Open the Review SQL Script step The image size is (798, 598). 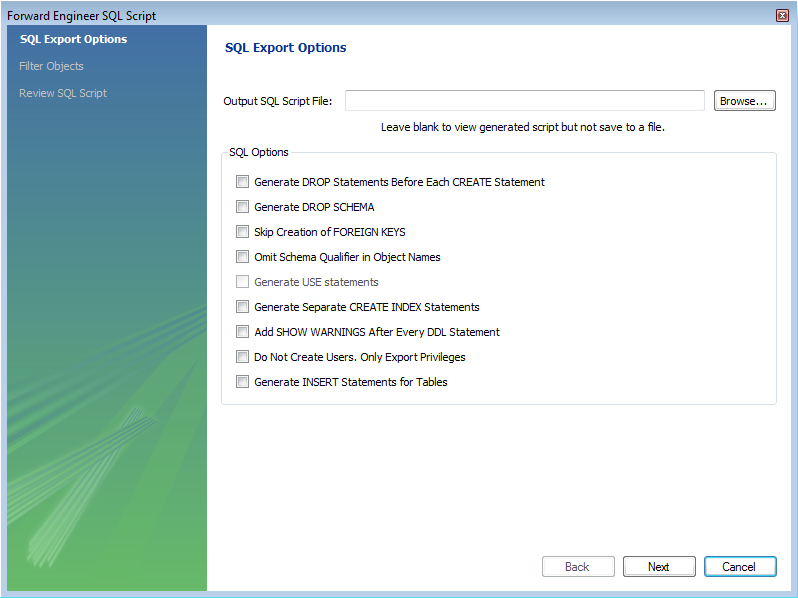[x=63, y=93]
